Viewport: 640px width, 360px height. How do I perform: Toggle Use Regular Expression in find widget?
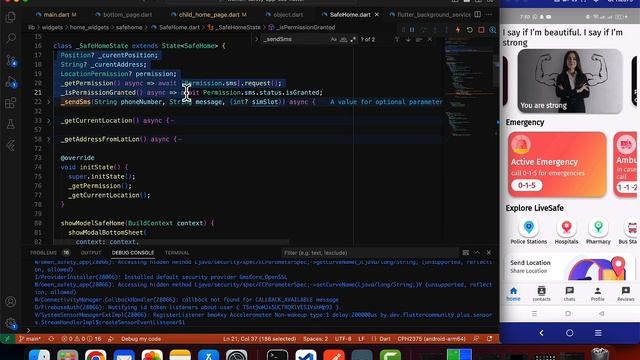click(x=353, y=40)
